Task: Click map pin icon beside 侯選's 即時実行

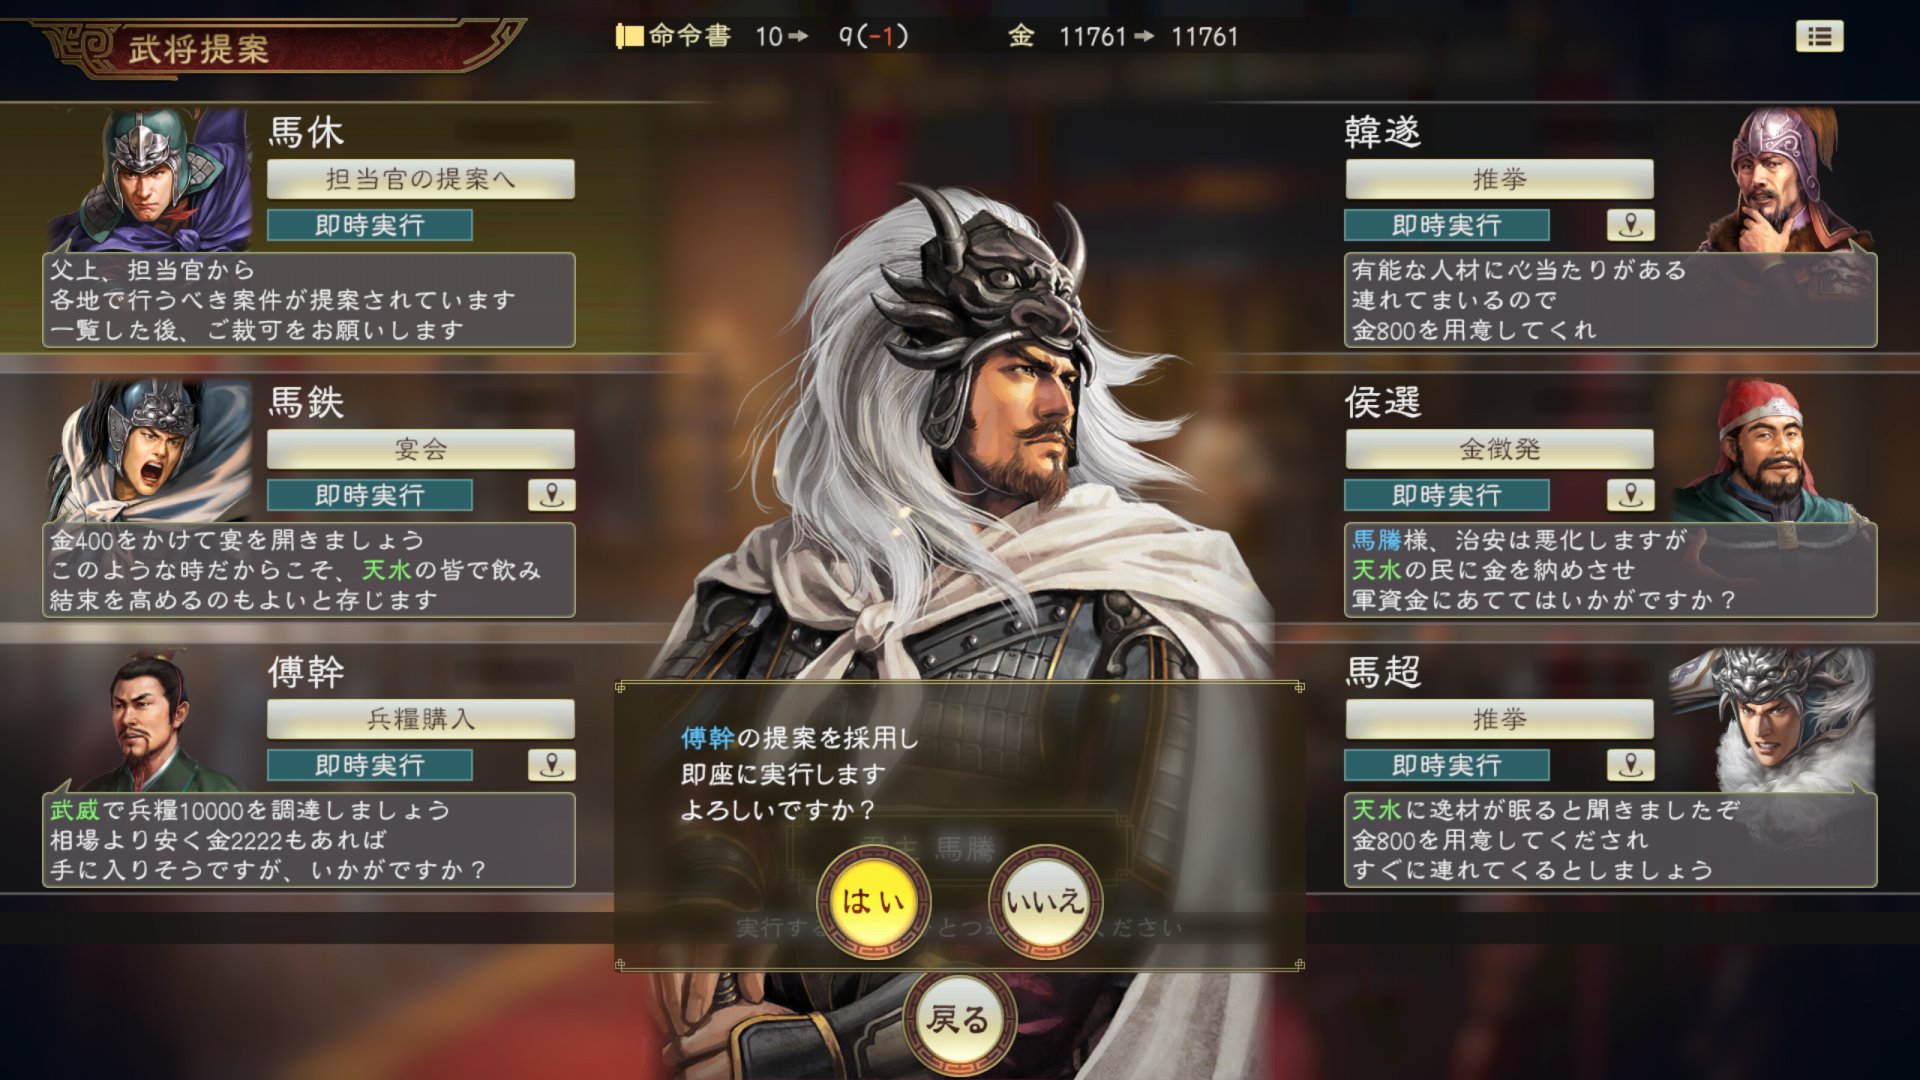Action: [1630, 495]
